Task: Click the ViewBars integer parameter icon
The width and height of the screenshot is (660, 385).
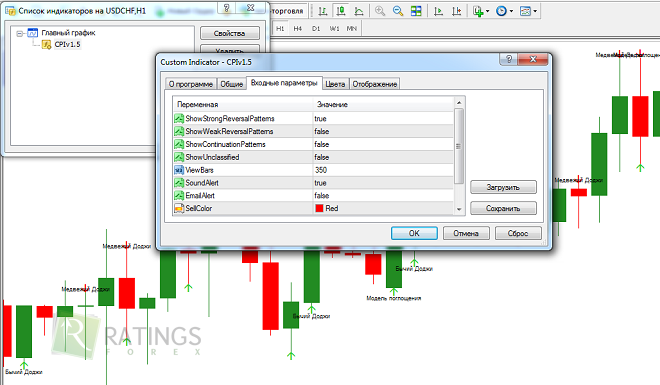Action: pyautogui.click(x=179, y=170)
